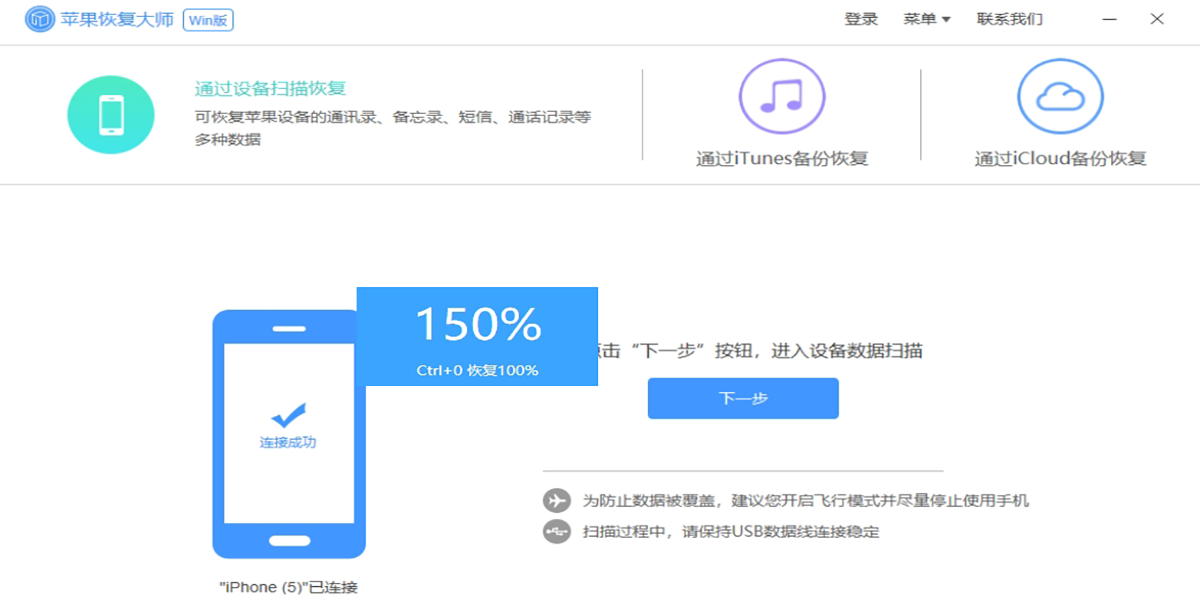
Task: Open the 菜单 dropdown menu
Action: [x=926, y=19]
